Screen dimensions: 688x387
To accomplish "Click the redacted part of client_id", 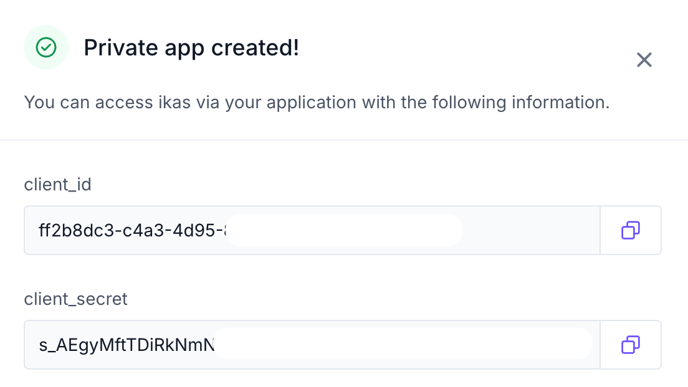I will (x=344, y=230).
